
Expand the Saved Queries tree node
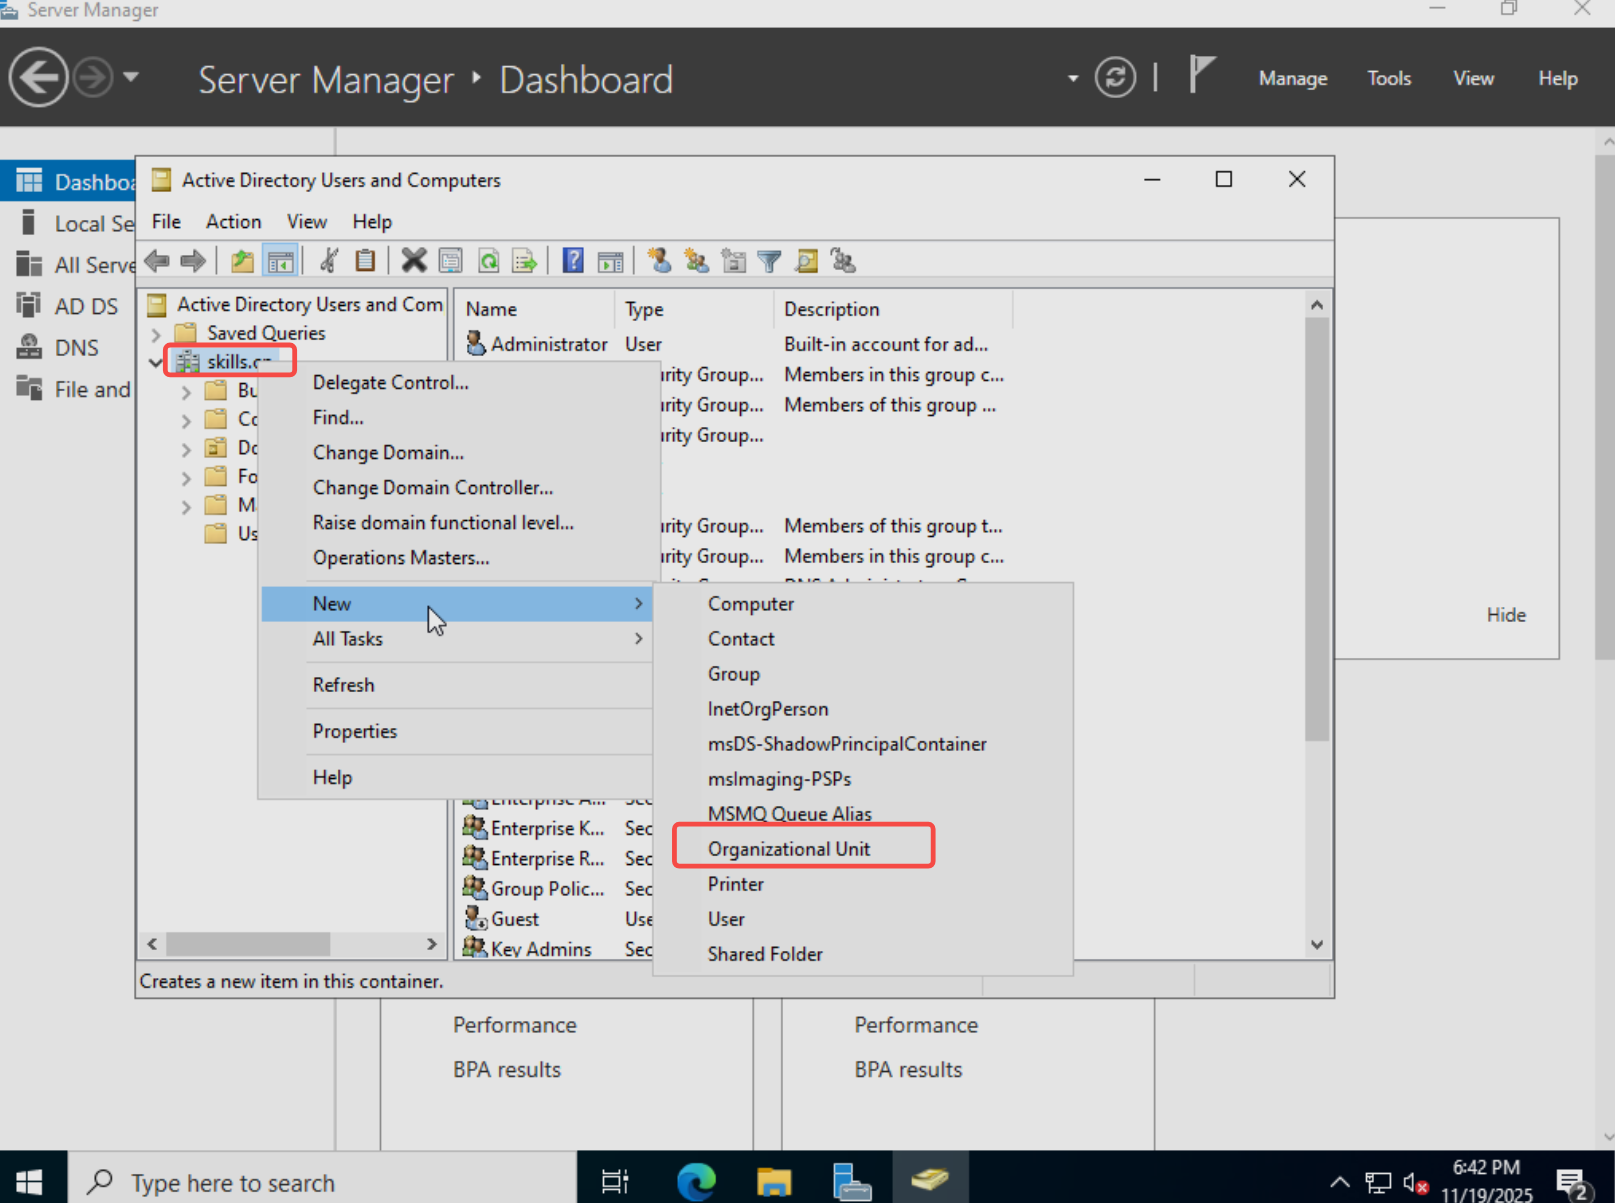point(156,334)
